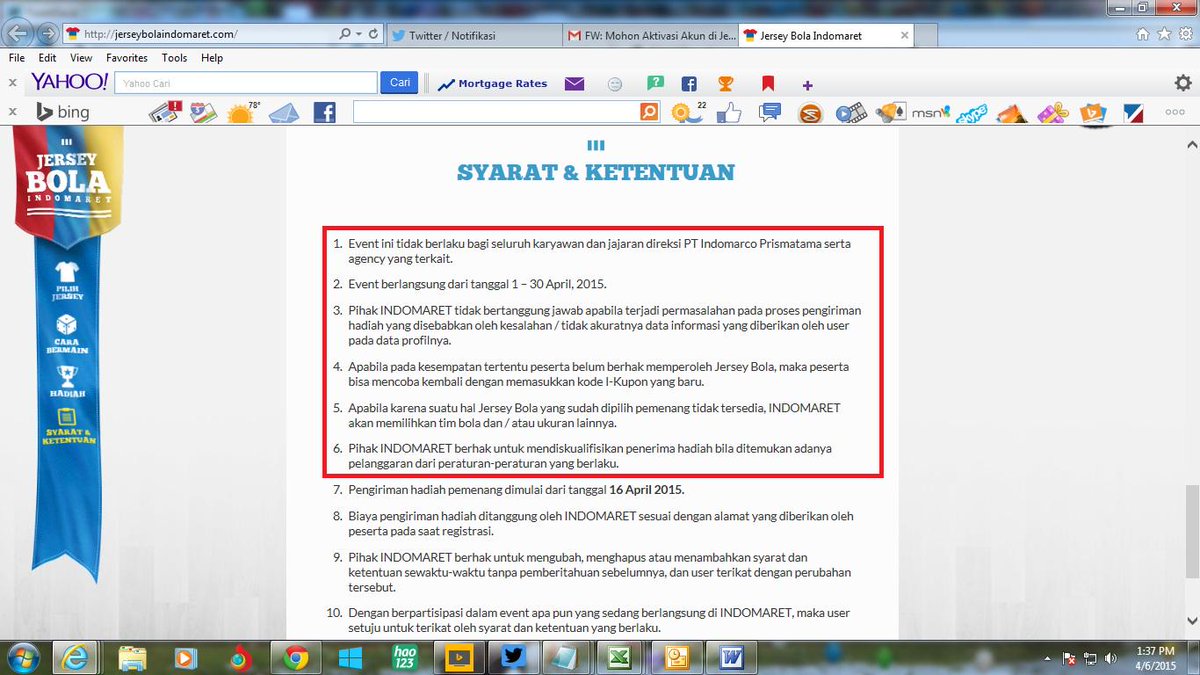1200x675 pixels.
Task: Open the Tools menu
Action: (x=174, y=58)
